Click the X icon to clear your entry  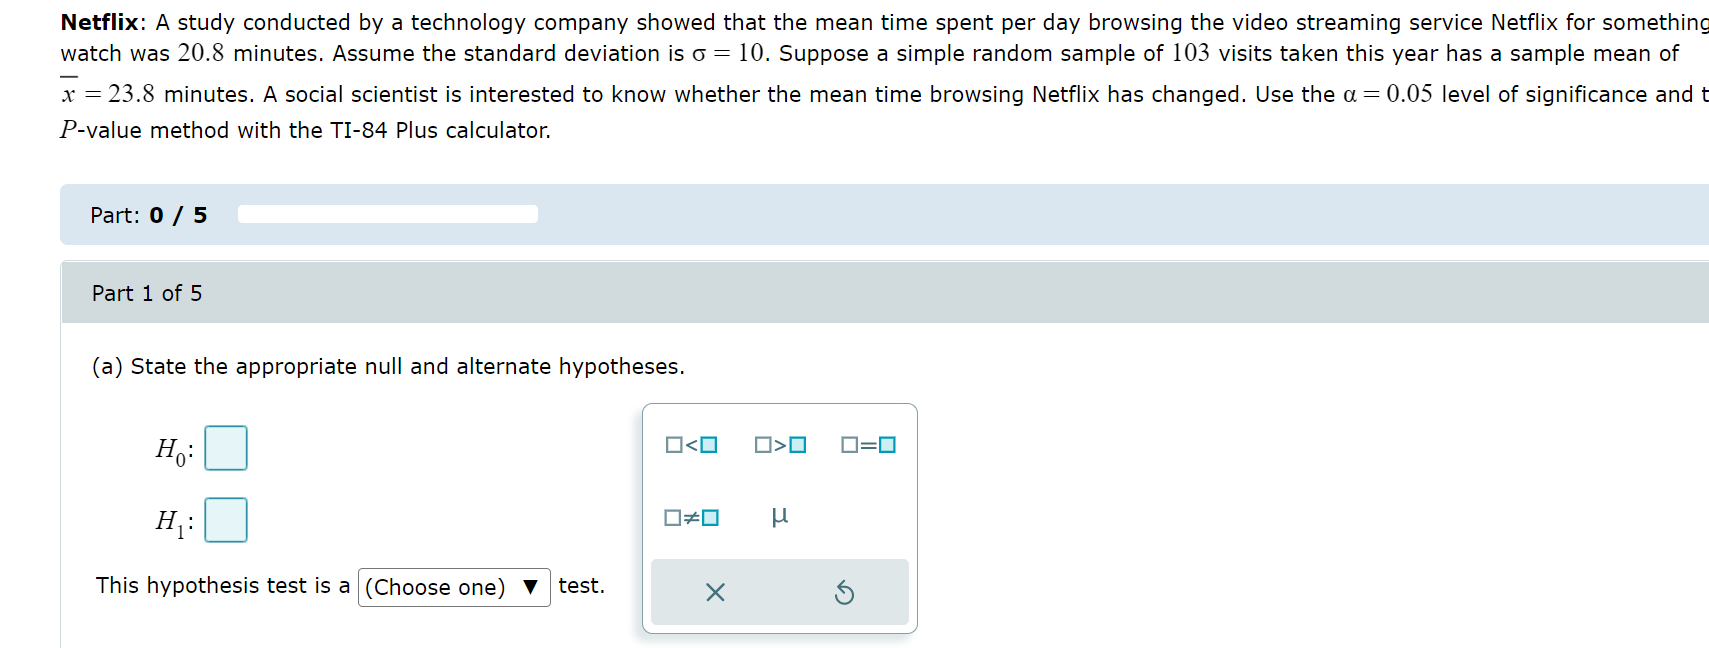(x=714, y=592)
